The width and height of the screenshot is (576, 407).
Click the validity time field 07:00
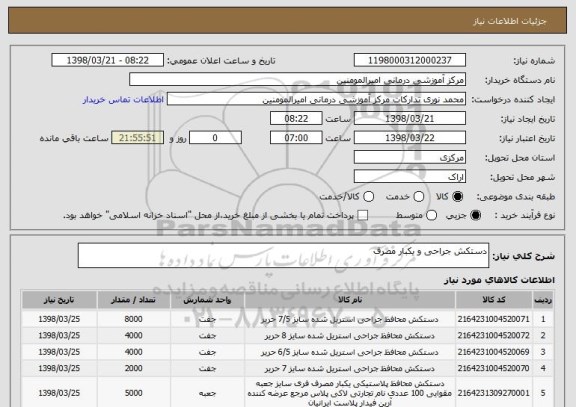point(296,138)
